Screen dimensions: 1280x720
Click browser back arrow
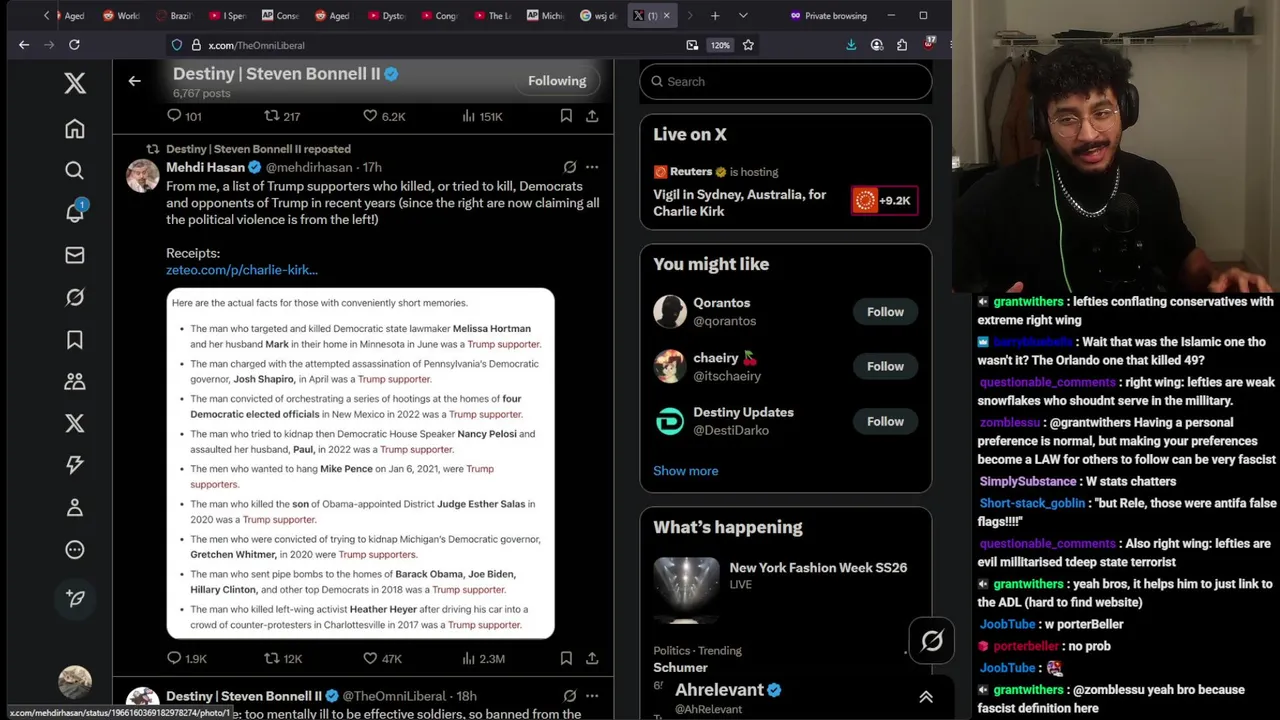tap(24, 45)
